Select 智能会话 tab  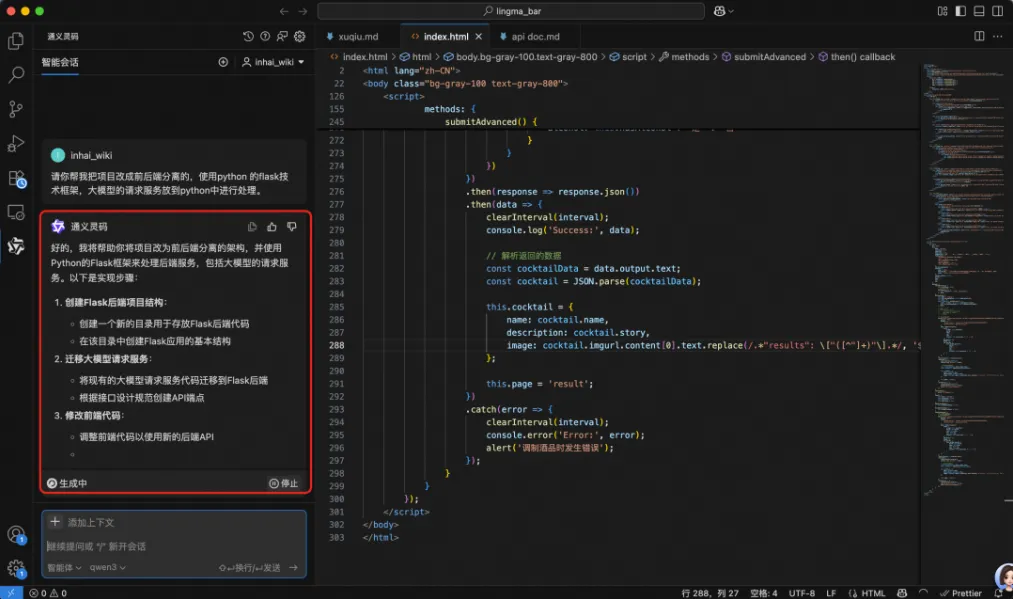click(x=60, y=62)
